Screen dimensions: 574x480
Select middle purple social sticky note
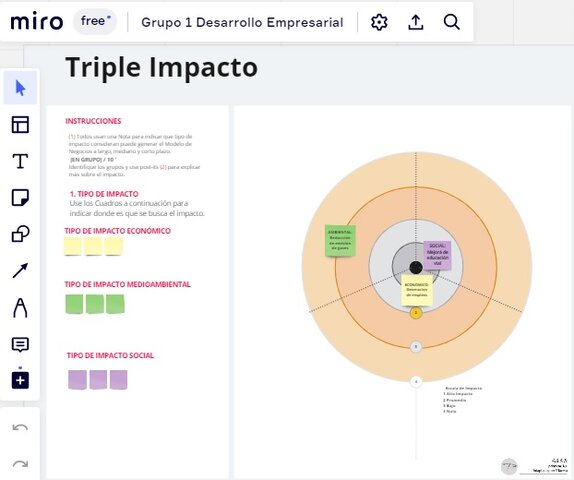coord(98,380)
